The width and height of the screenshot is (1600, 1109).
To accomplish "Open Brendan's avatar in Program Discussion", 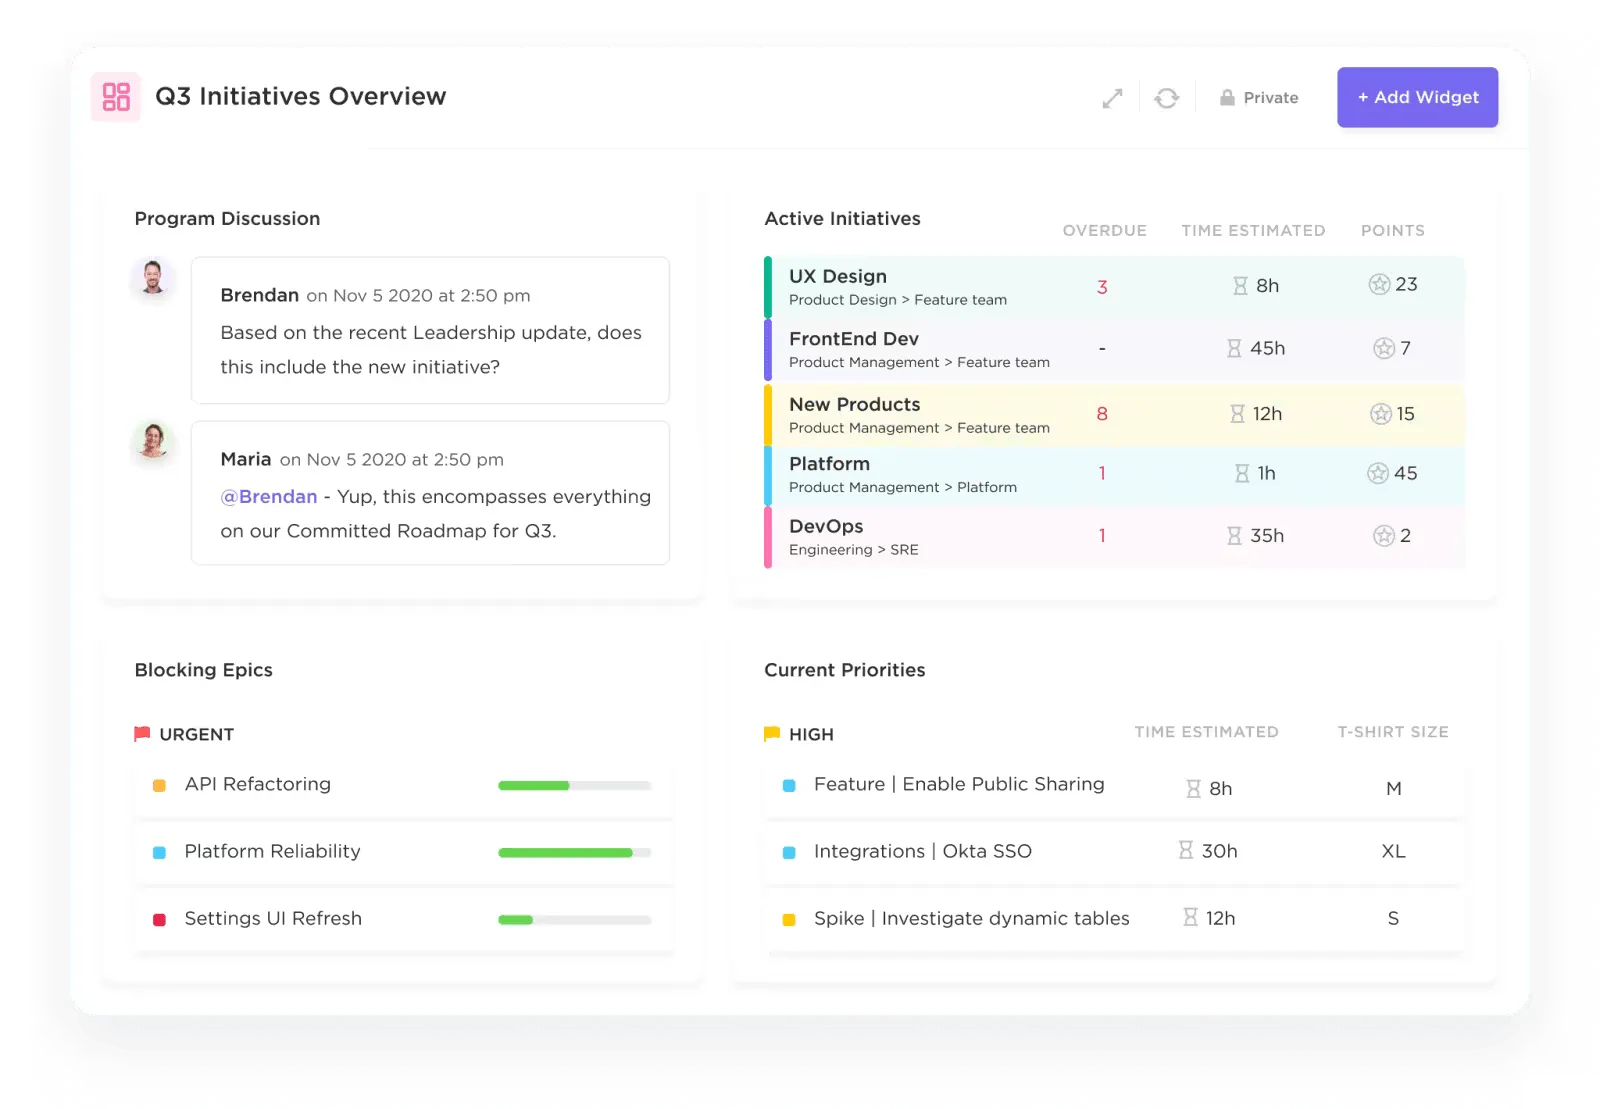I will click(x=153, y=278).
